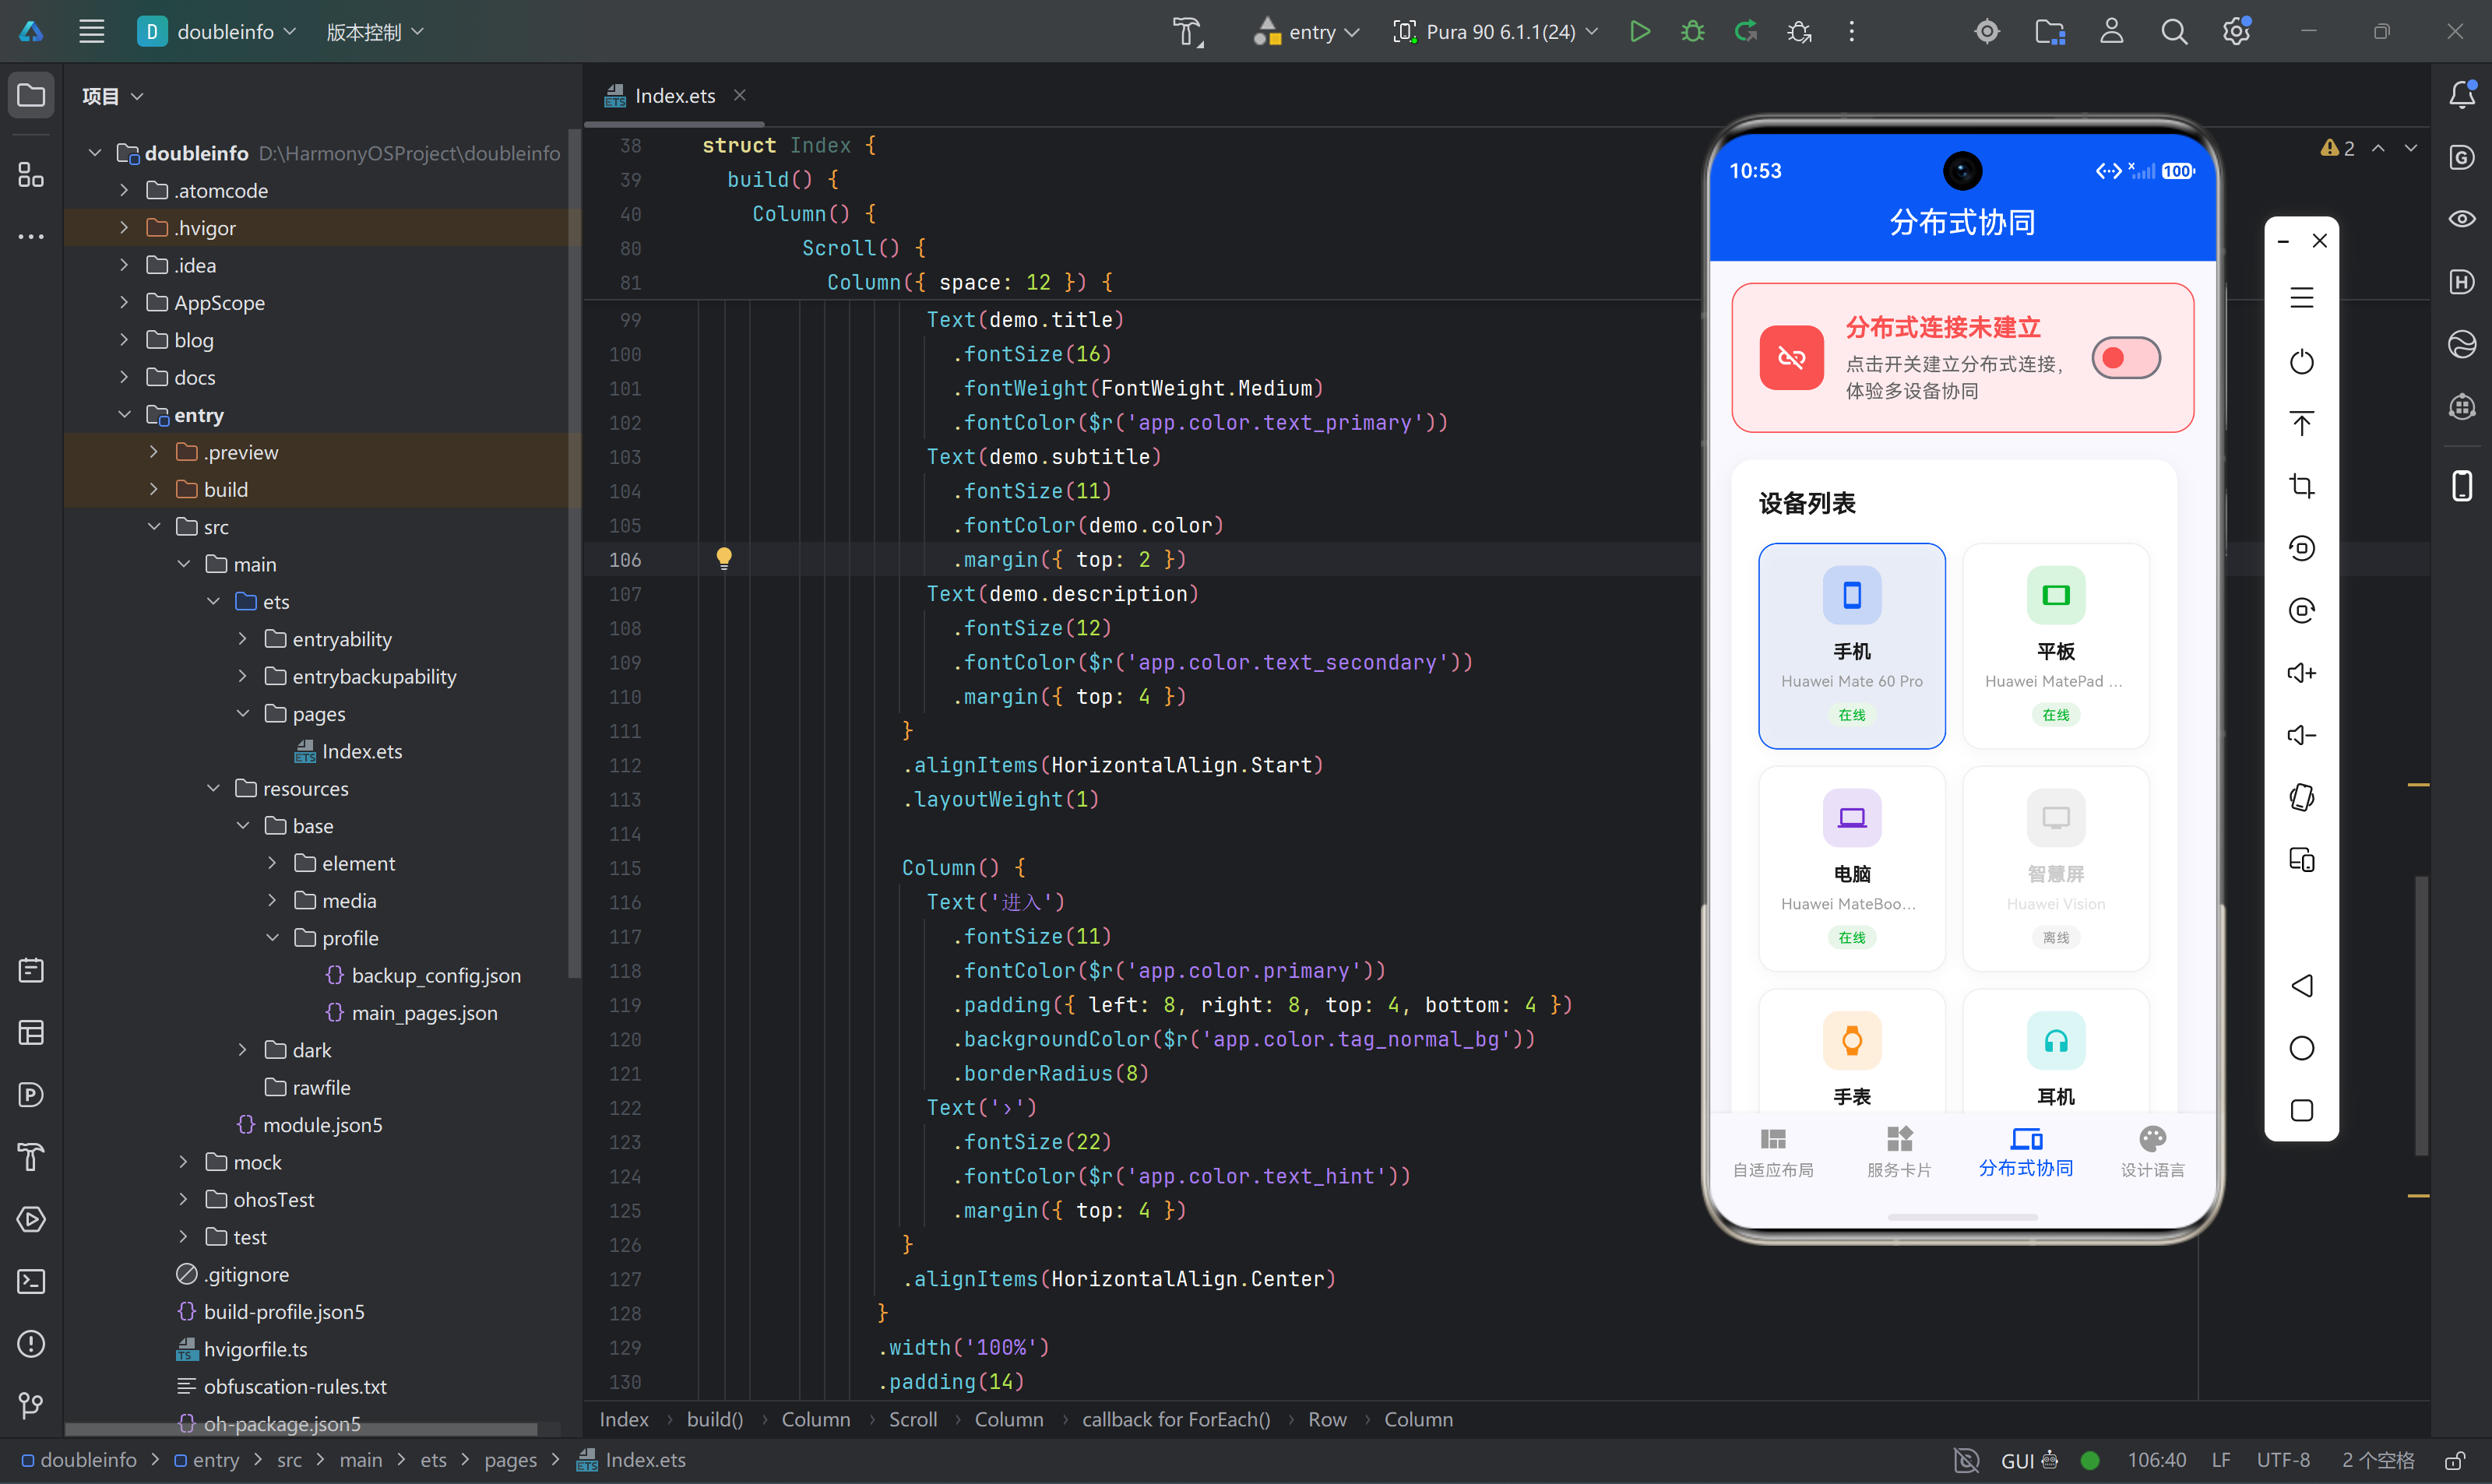Open the Problems warning icon in left sidebar
Screen dimensions: 2492x1484
pos(31,1343)
